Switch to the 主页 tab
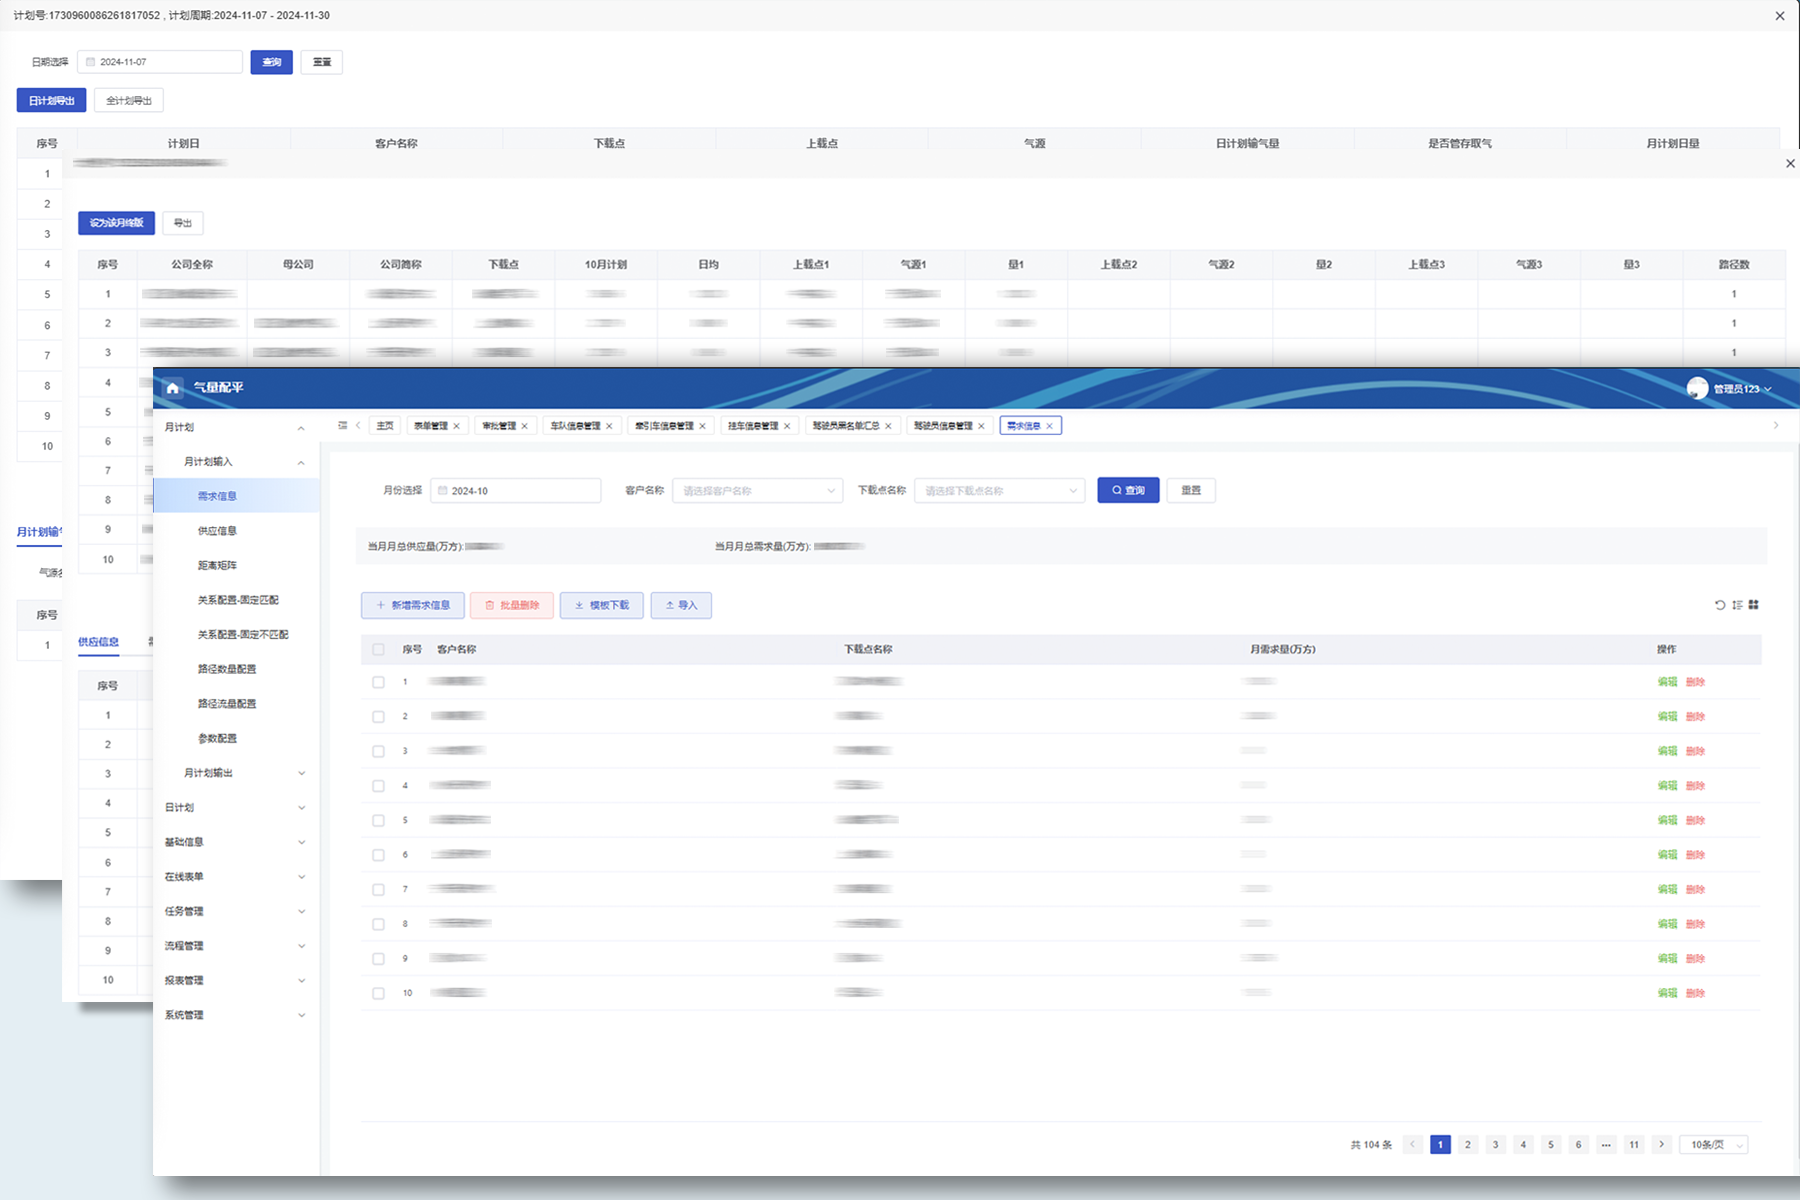Viewport: 1800px width, 1200px height. pos(385,426)
